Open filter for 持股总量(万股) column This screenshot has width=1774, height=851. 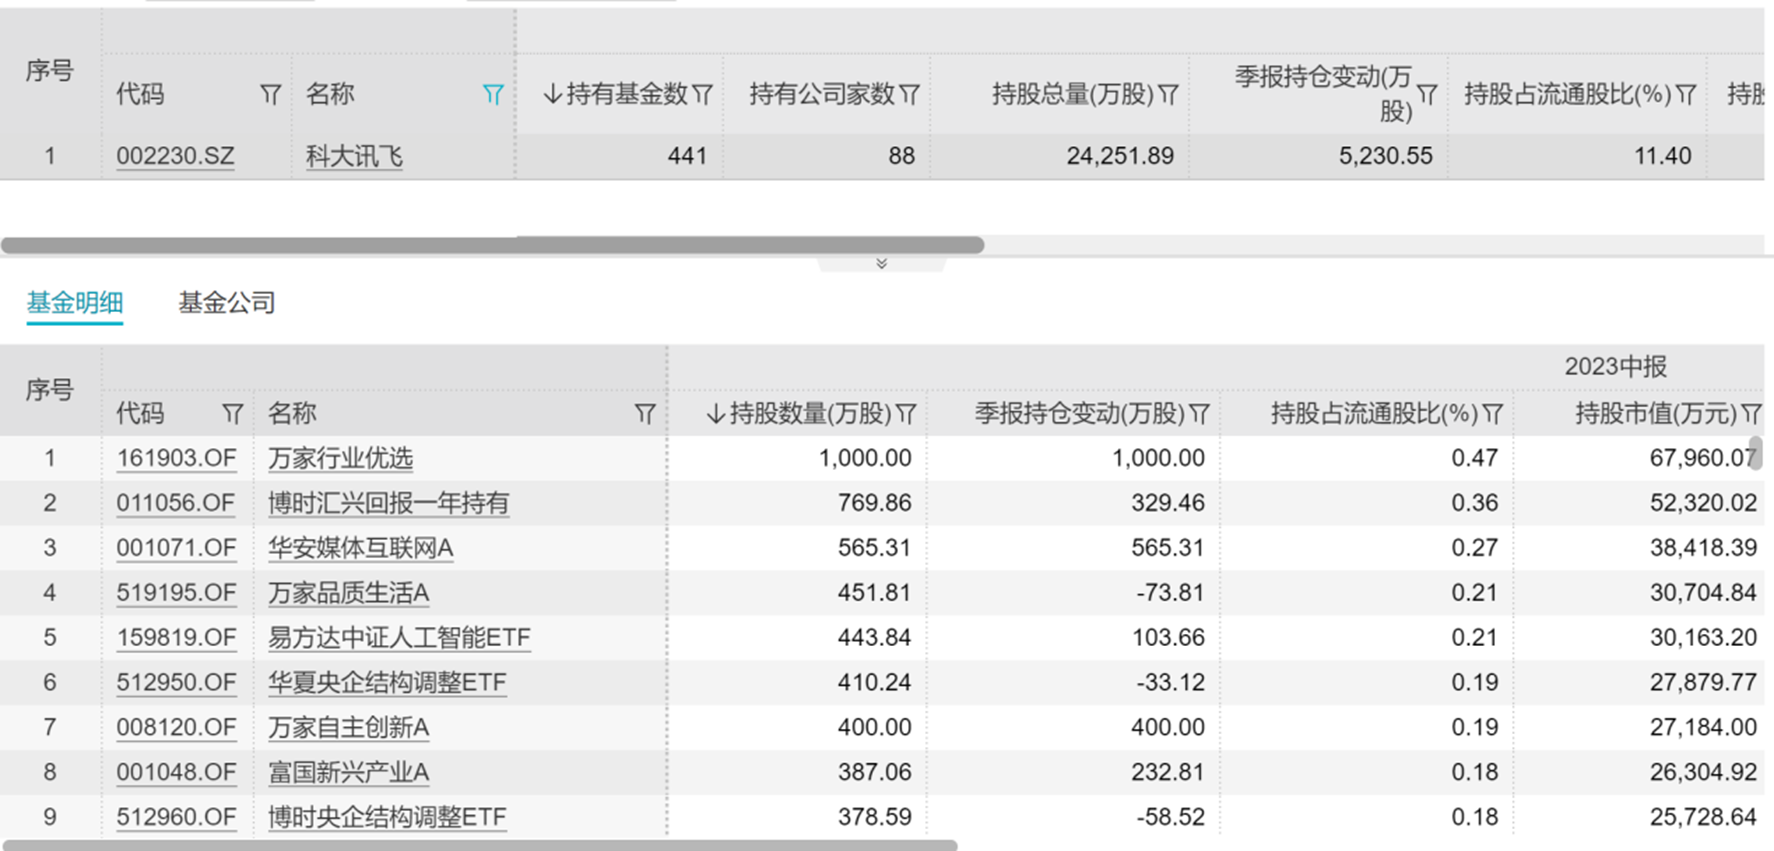(x=1168, y=95)
